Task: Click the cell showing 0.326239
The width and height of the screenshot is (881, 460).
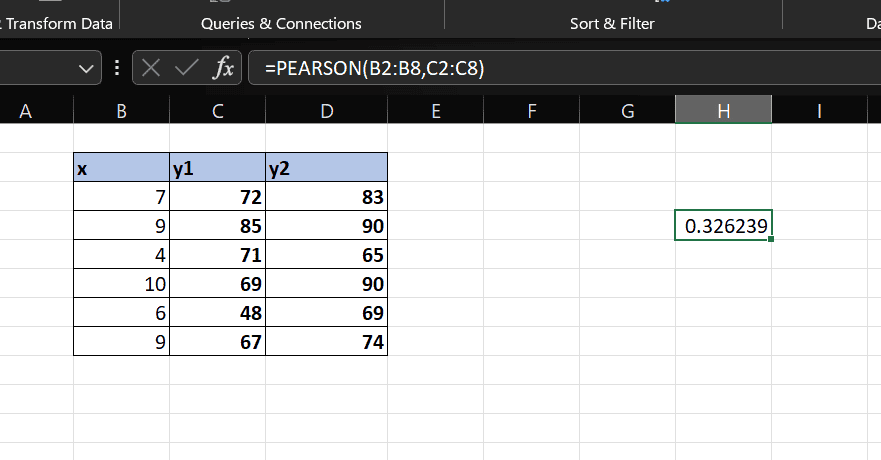Action: (x=724, y=225)
